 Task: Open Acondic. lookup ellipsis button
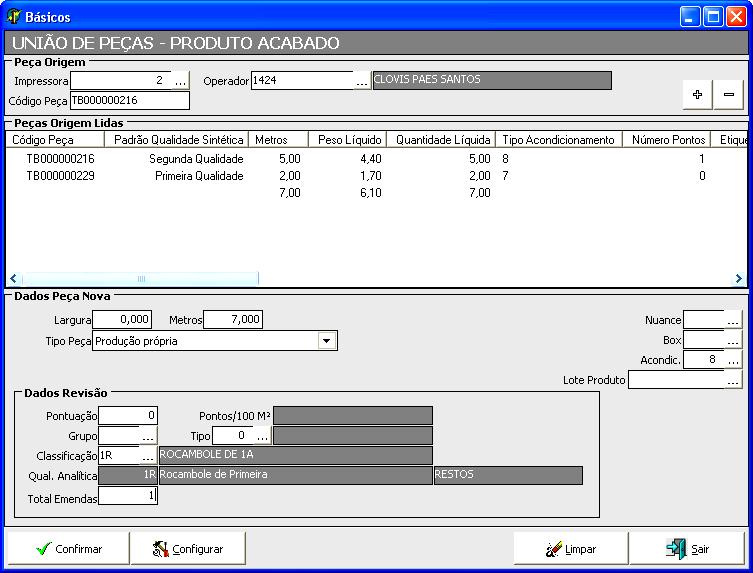[734, 360]
